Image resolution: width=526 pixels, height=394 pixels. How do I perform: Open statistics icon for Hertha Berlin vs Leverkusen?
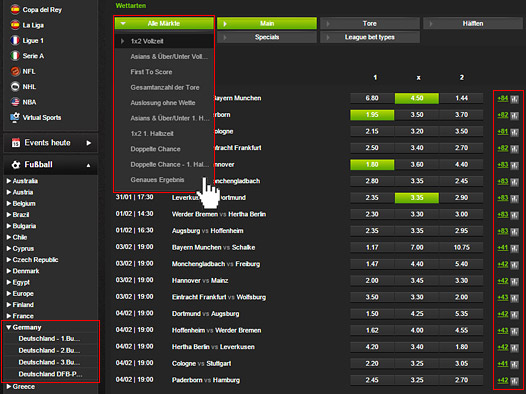[514, 348]
